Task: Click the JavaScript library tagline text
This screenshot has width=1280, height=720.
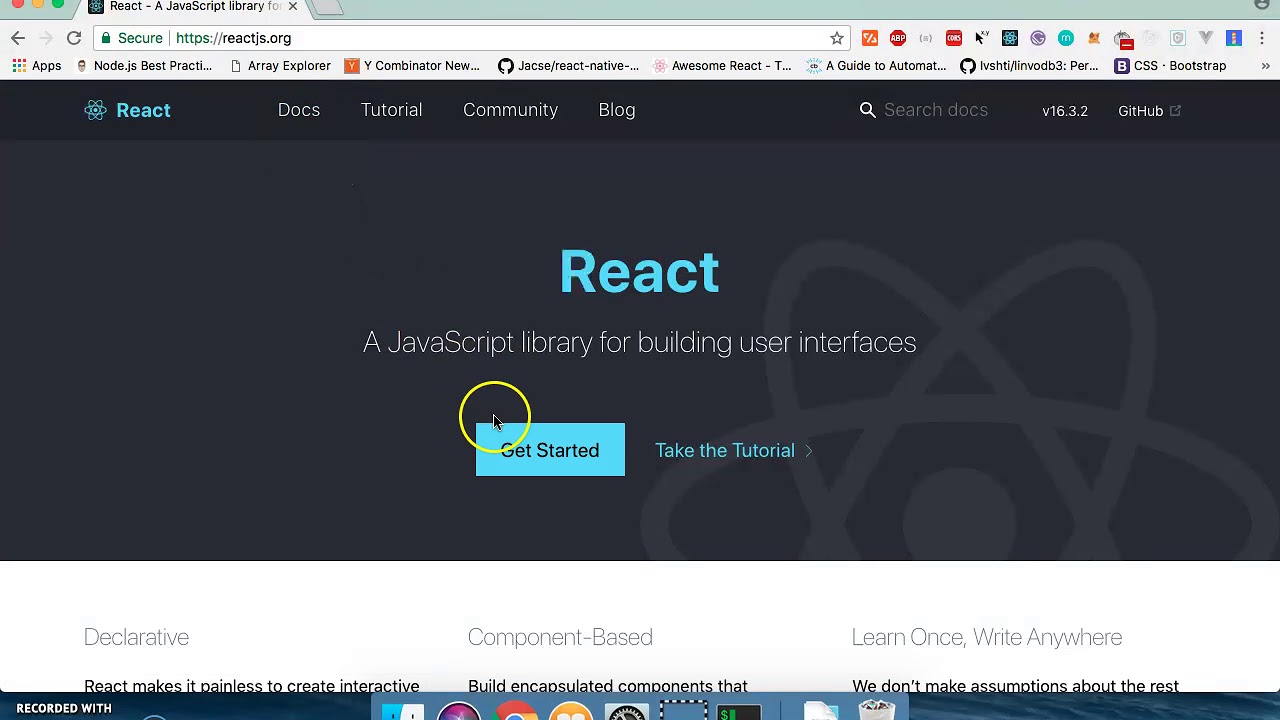Action: pyautogui.click(x=639, y=342)
